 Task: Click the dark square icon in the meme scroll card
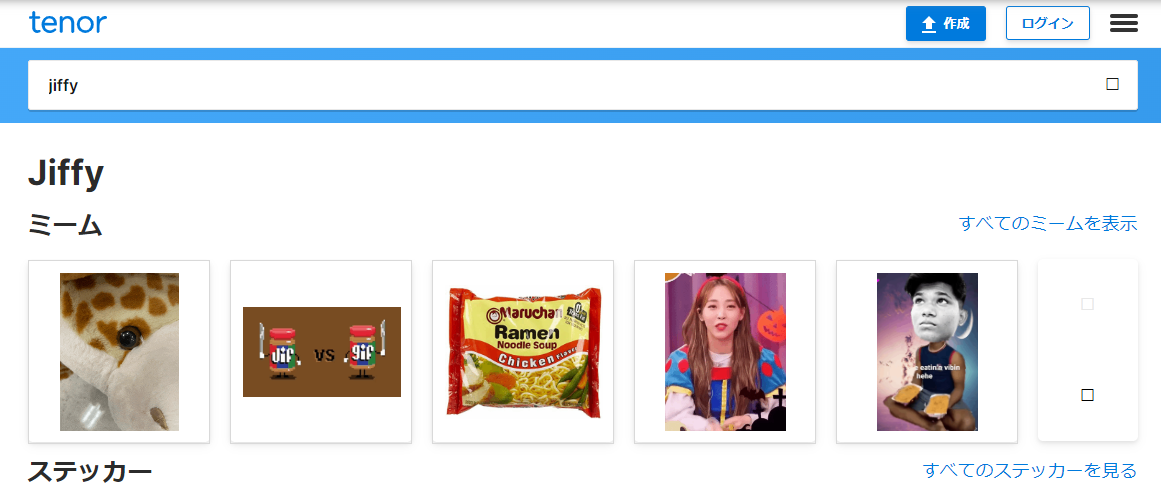pos(1088,395)
